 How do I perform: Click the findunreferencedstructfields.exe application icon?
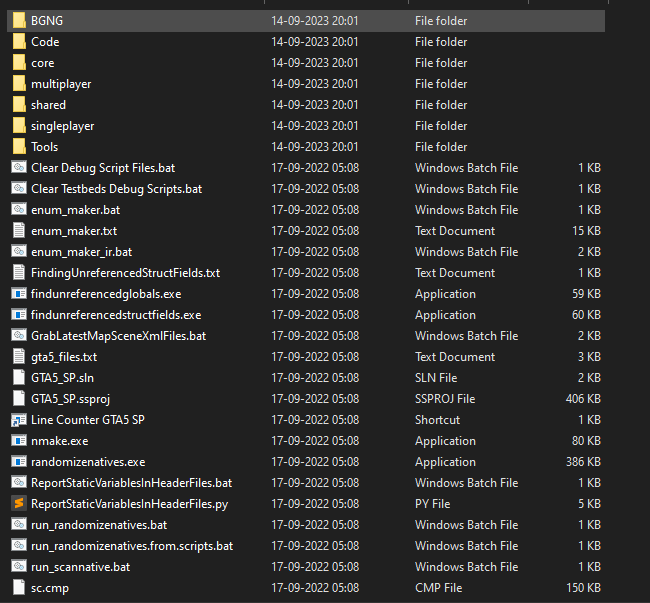pyautogui.click(x=19, y=315)
